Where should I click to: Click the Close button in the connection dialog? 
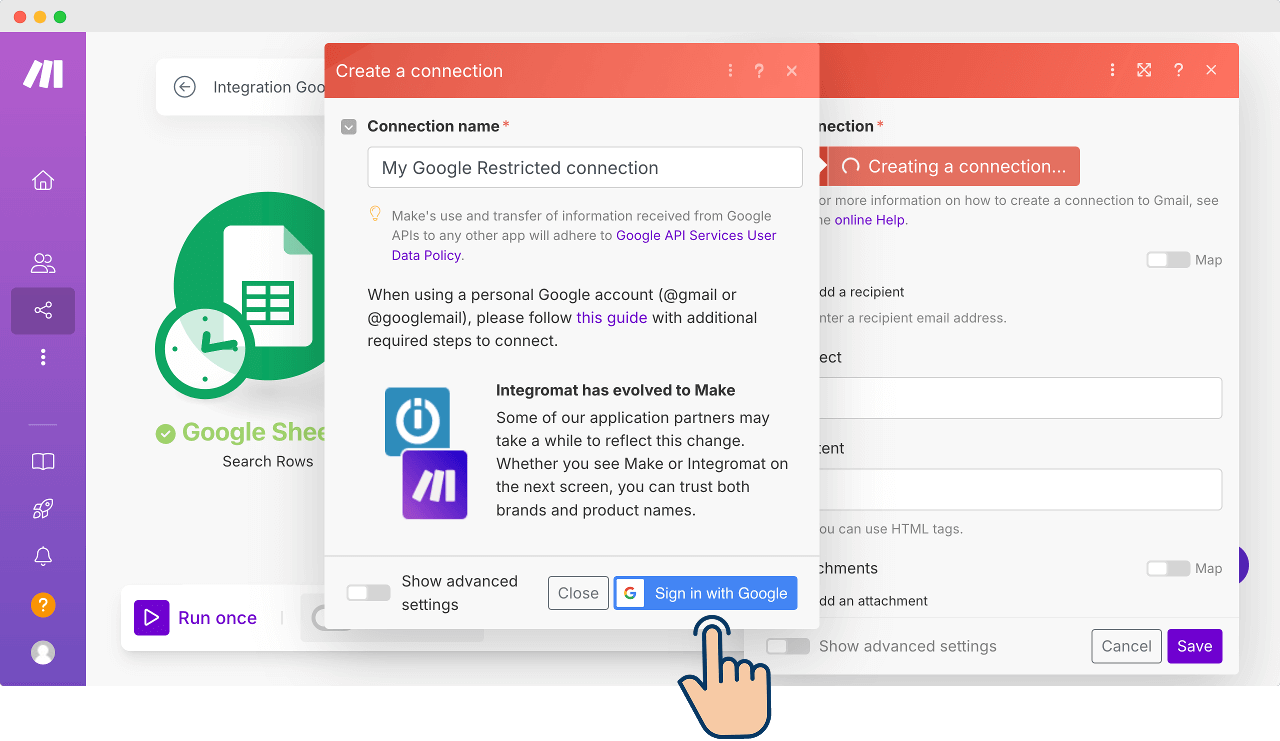[x=578, y=593]
